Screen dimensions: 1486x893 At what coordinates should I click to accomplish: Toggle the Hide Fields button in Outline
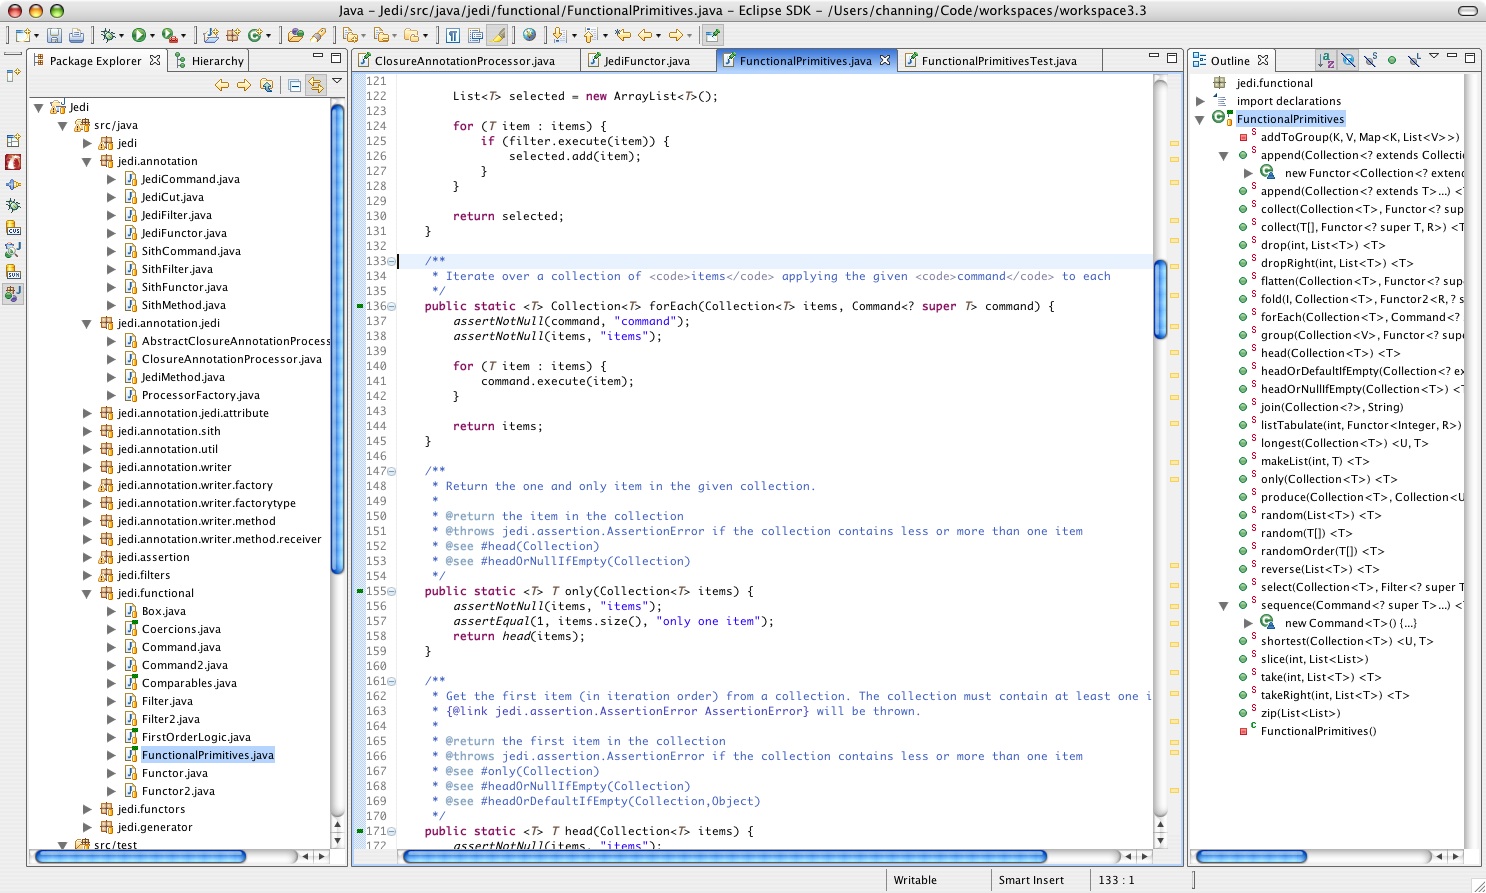click(1348, 60)
